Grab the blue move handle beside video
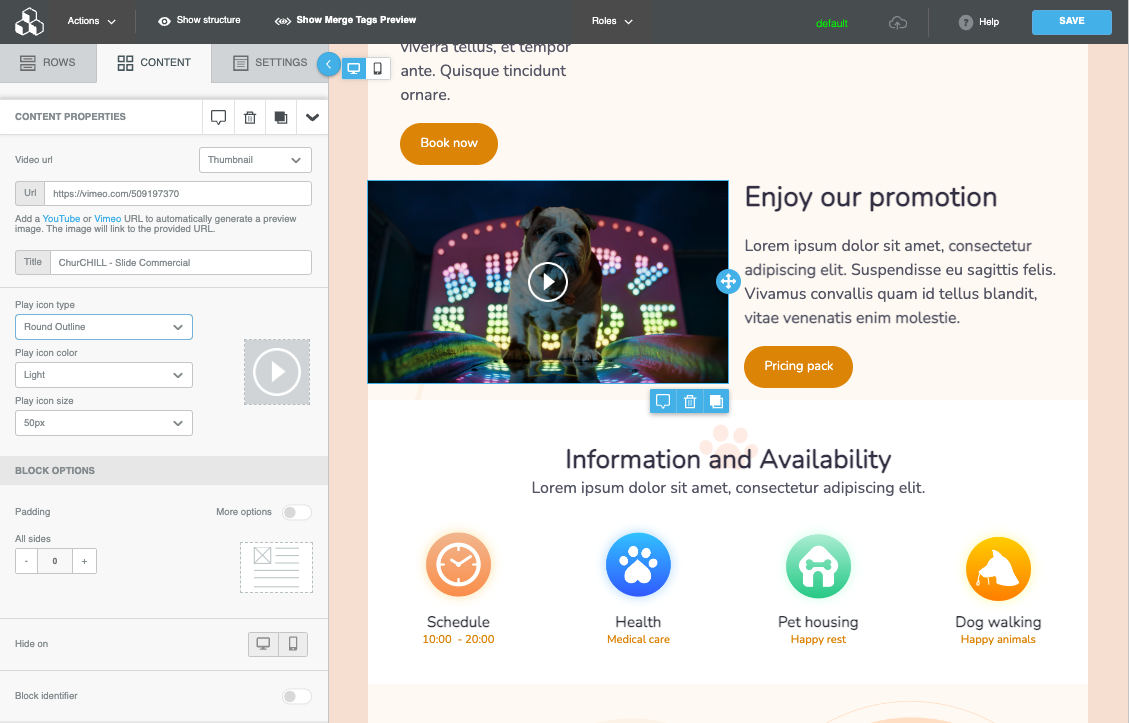Screen dimensions: 1129x723 pyautogui.click(x=728, y=282)
